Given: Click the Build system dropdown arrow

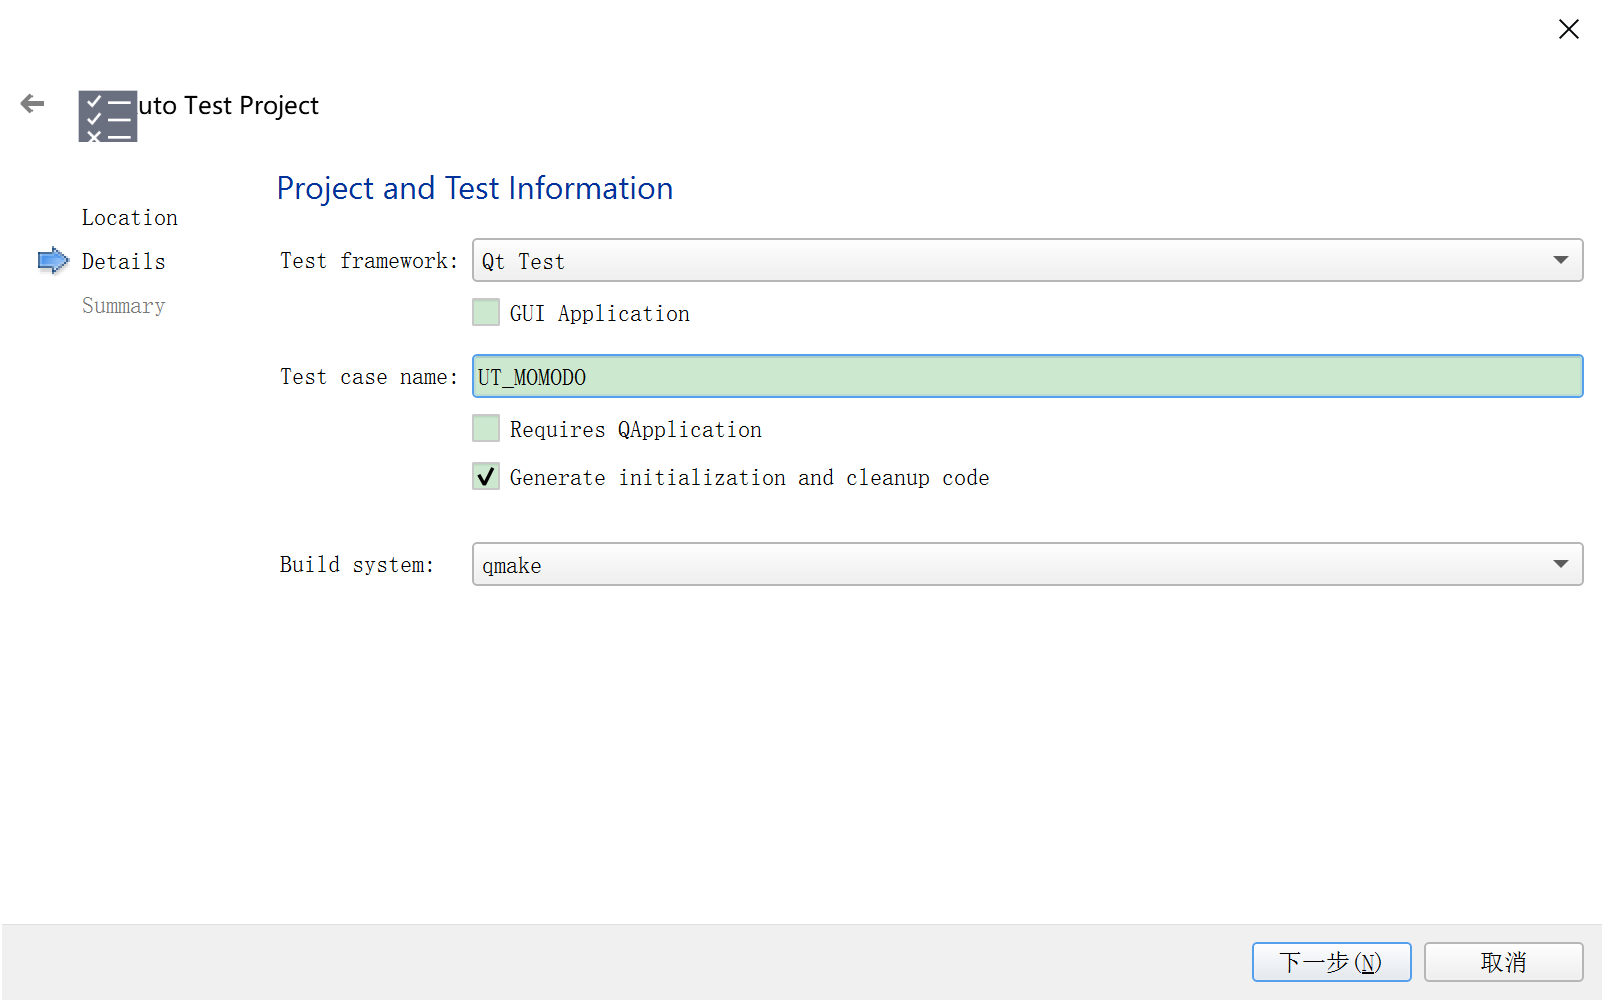Looking at the screenshot, I should 1560,565.
